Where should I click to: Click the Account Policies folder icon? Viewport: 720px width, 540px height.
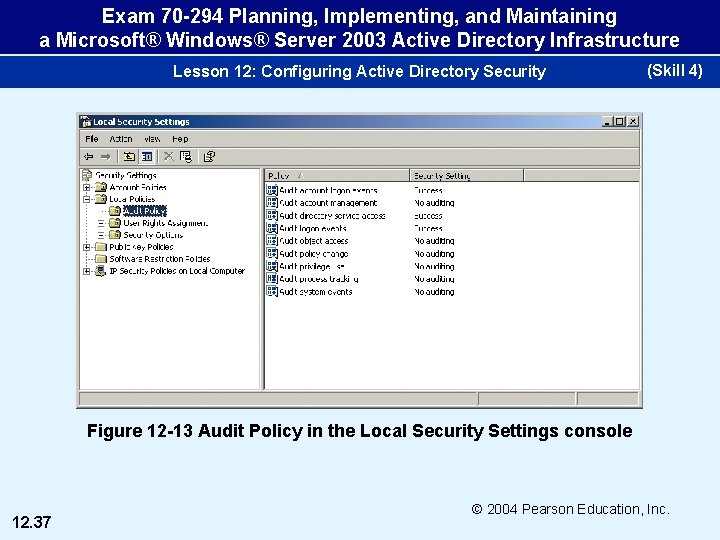[x=101, y=187]
